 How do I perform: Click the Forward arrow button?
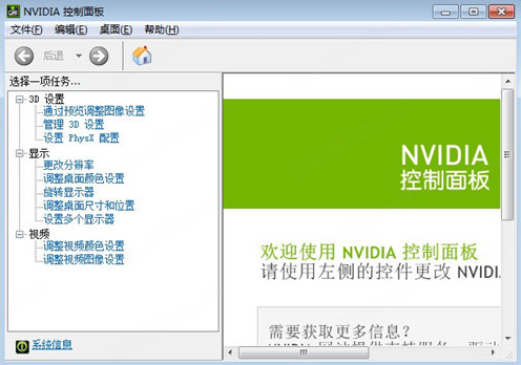pyautogui.click(x=99, y=56)
